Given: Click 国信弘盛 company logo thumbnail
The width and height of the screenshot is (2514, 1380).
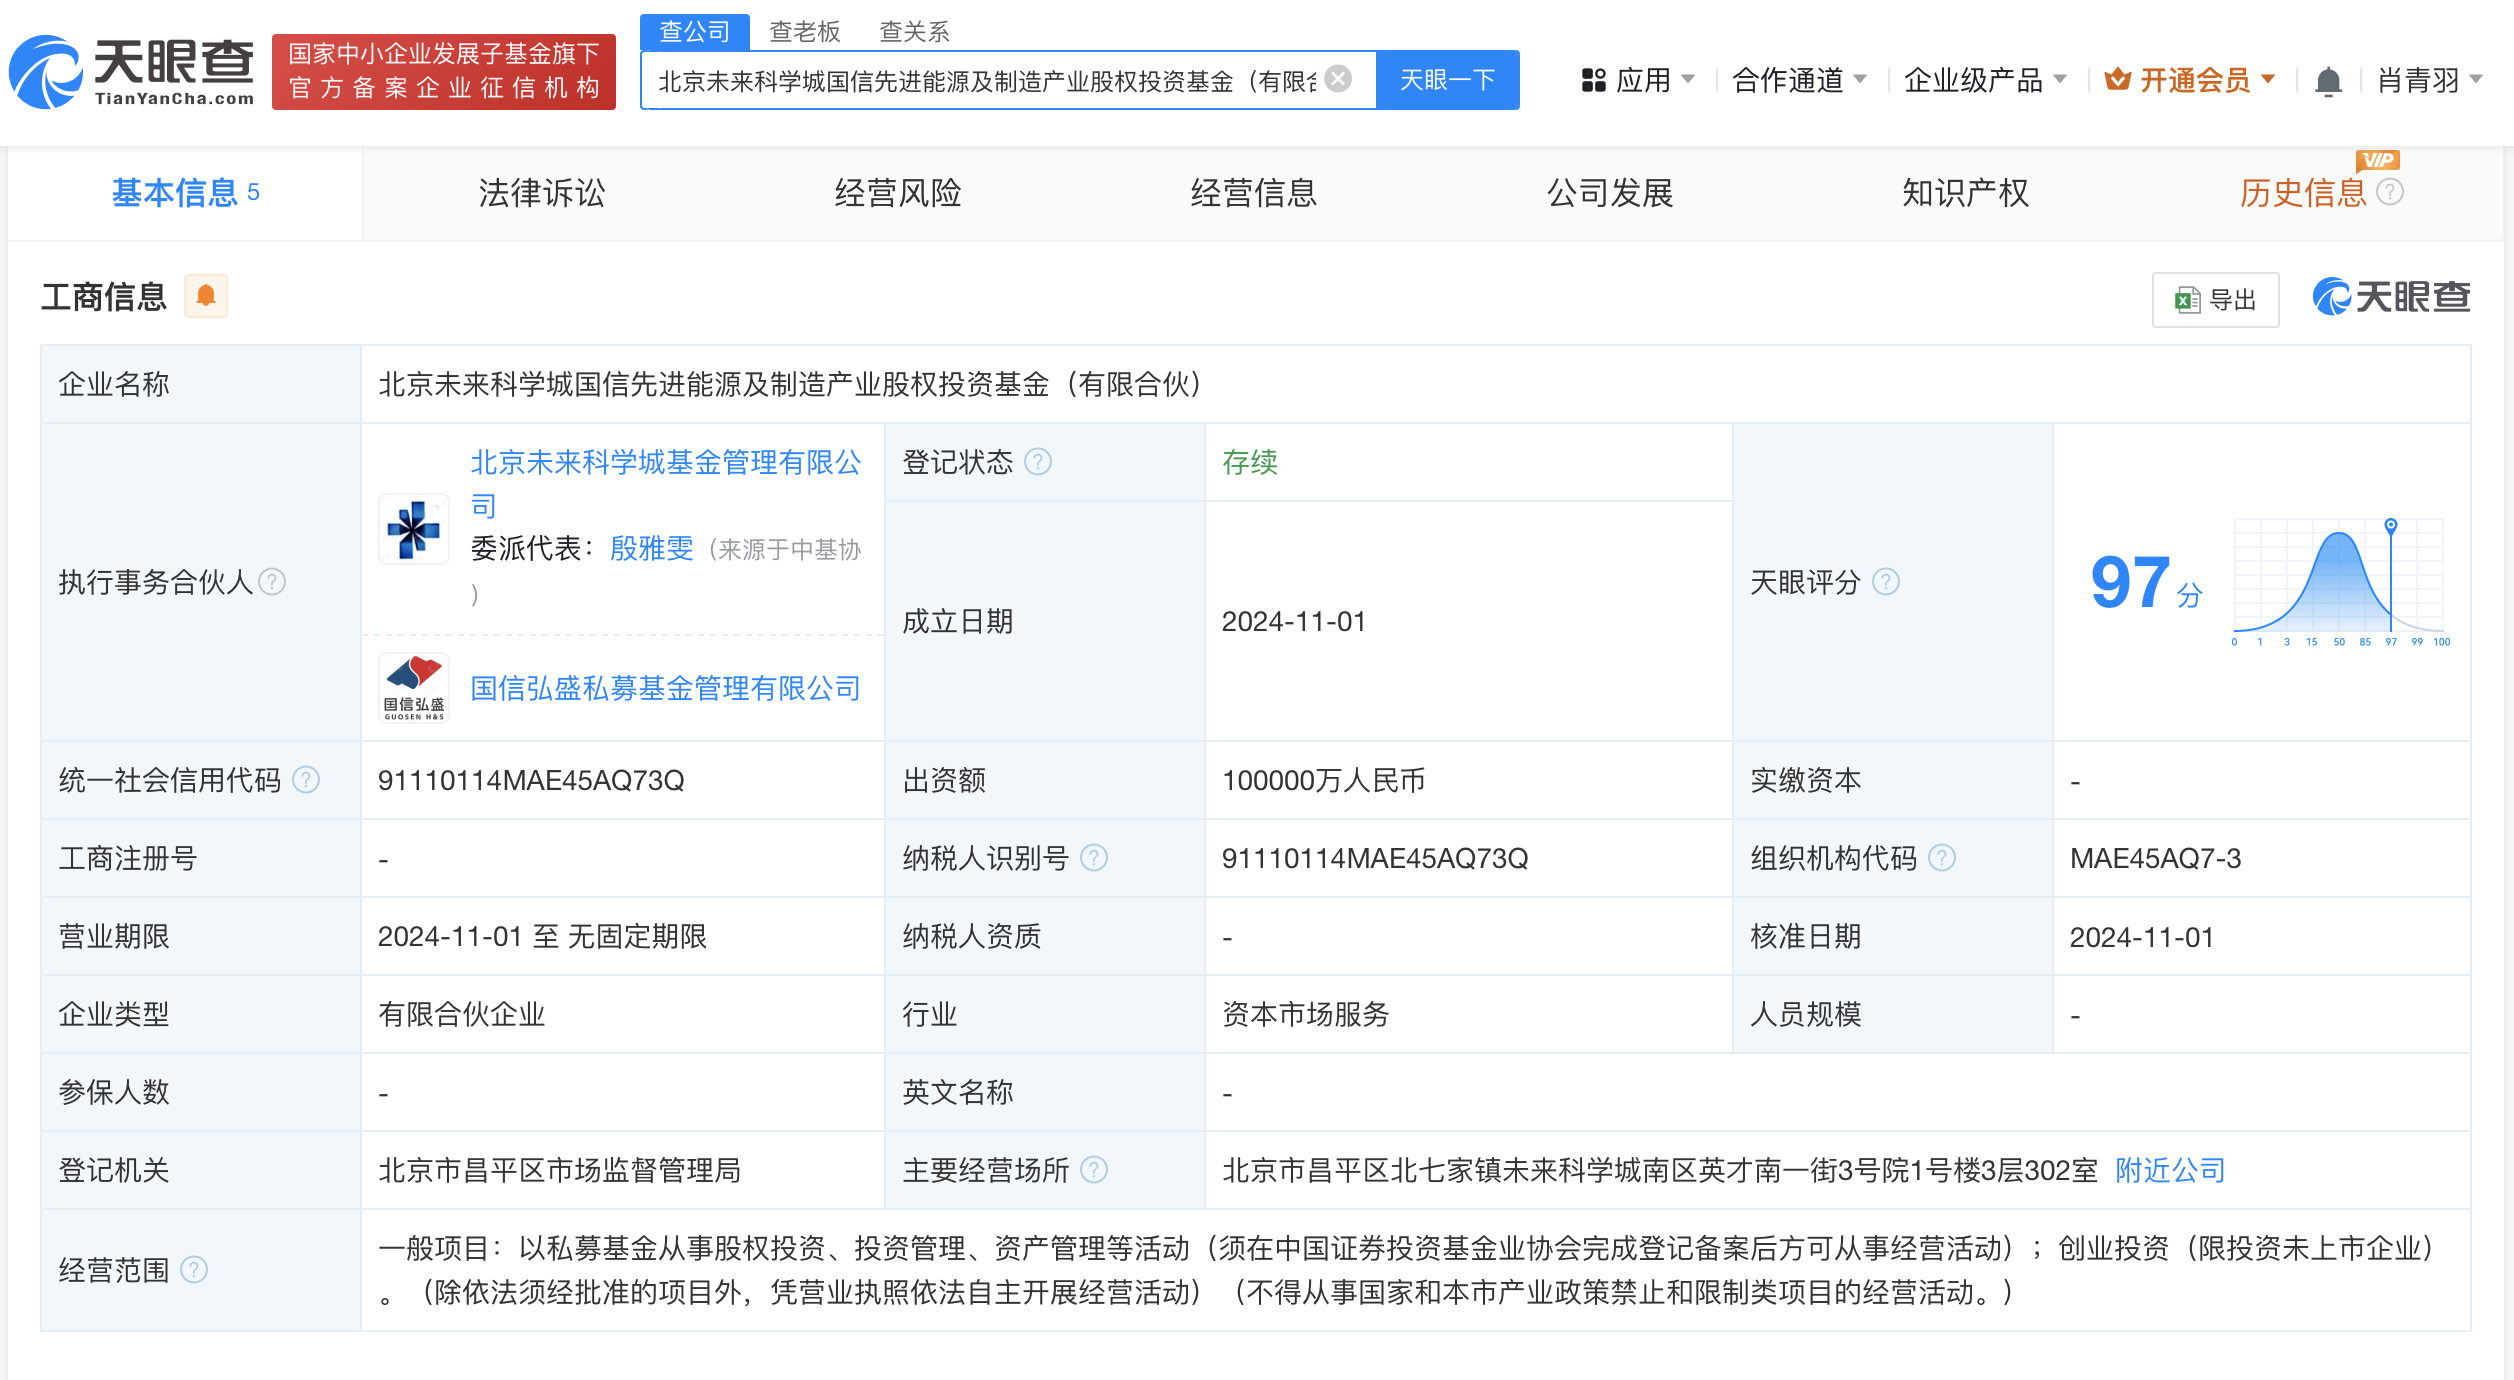Looking at the screenshot, I should (414, 688).
